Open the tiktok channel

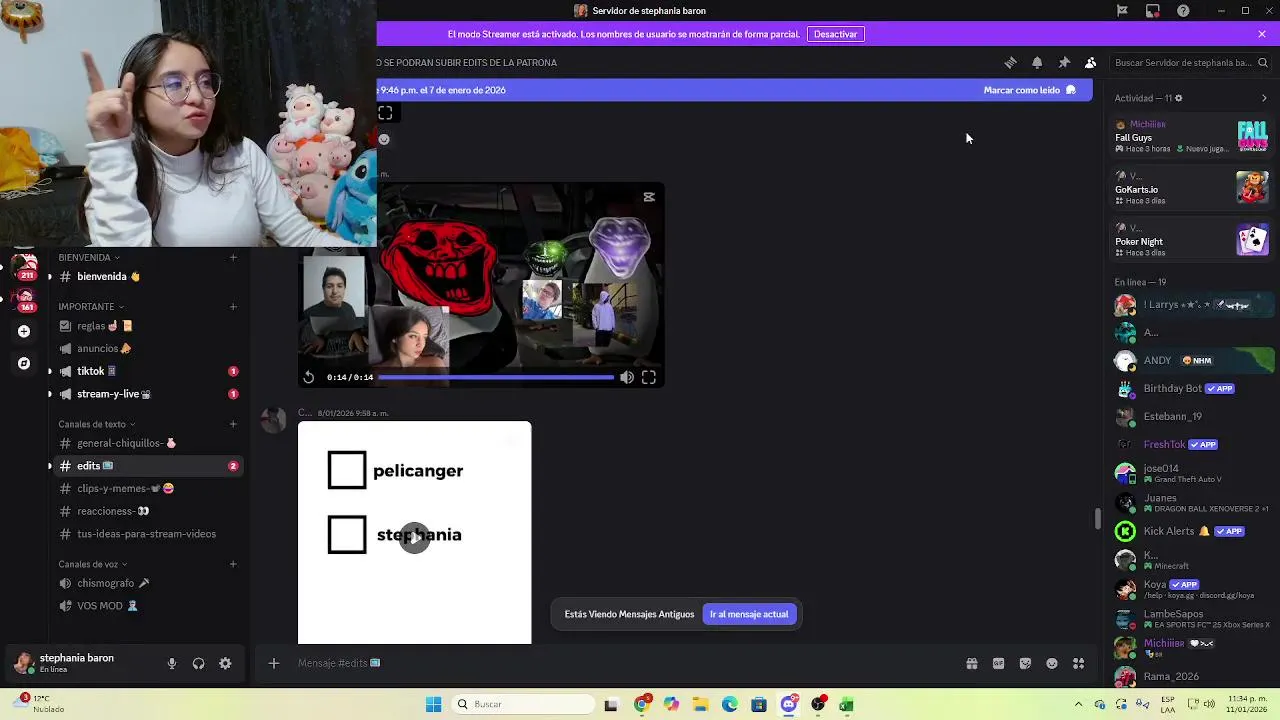click(147, 371)
